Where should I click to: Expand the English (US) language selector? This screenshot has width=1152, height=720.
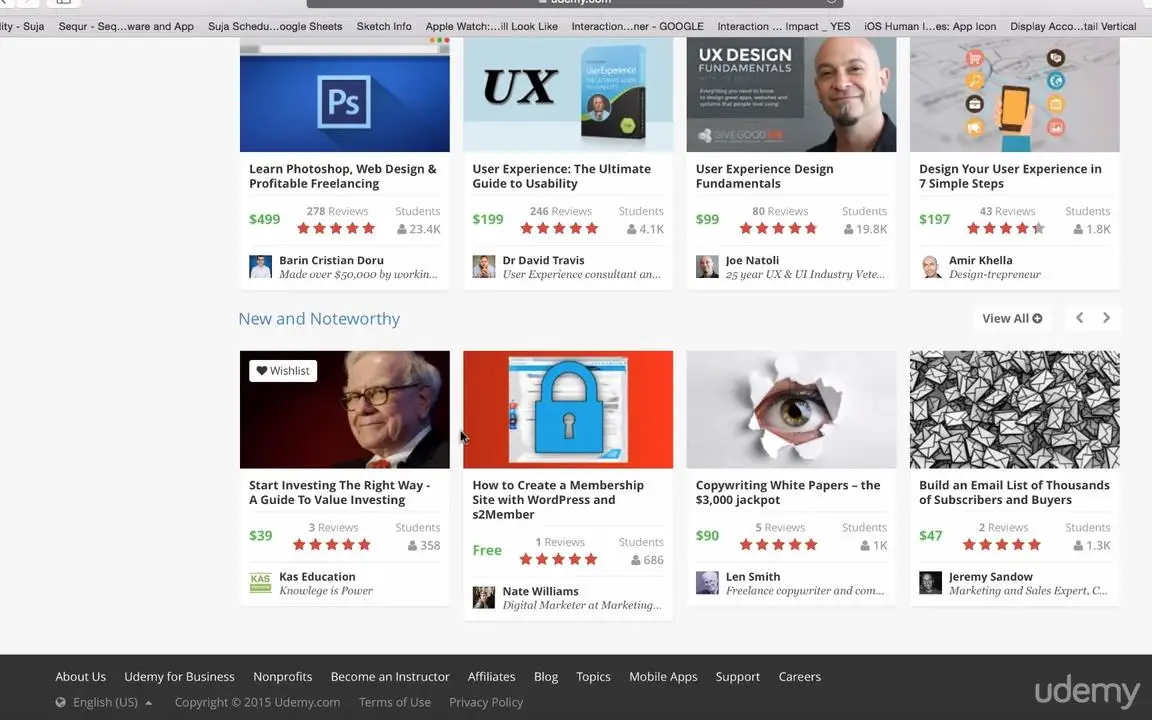105,702
